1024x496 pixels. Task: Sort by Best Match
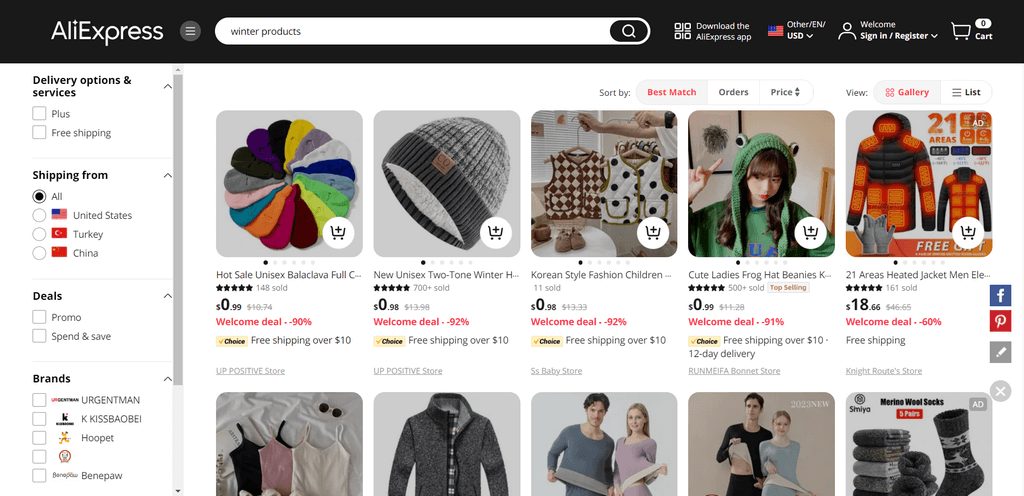pos(671,92)
